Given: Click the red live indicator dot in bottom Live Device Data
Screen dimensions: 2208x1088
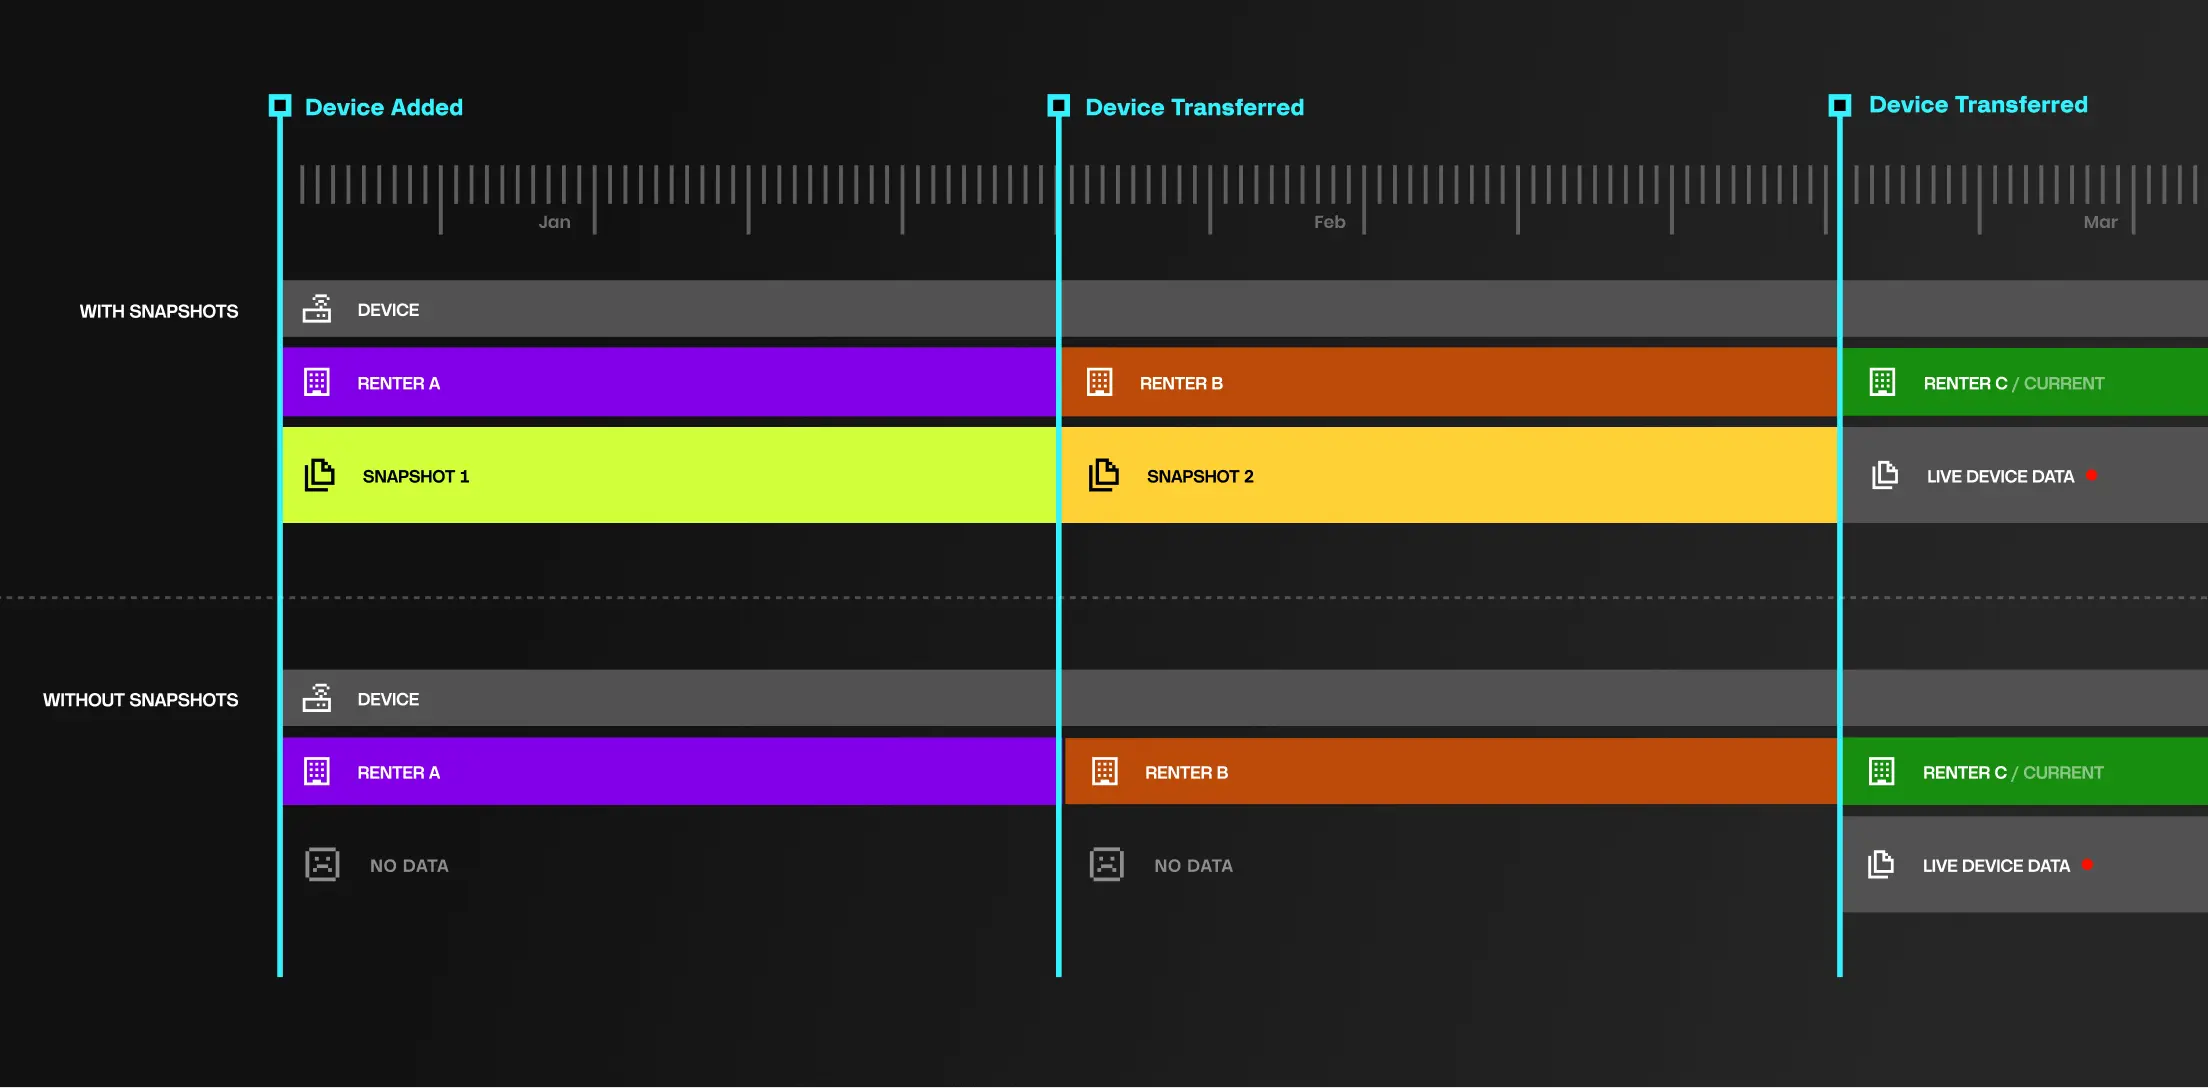Looking at the screenshot, I should point(2087,865).
